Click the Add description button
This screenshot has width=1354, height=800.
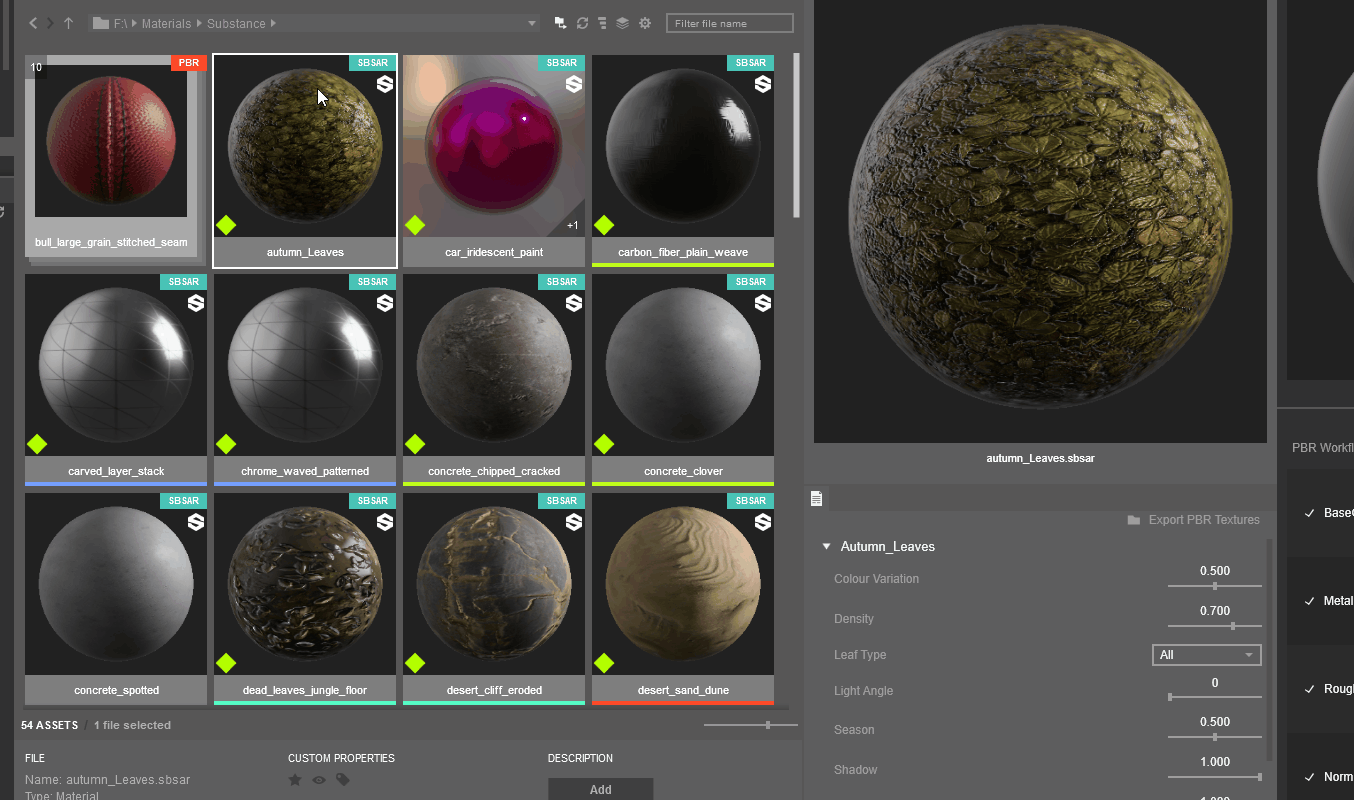click(600, 789)
